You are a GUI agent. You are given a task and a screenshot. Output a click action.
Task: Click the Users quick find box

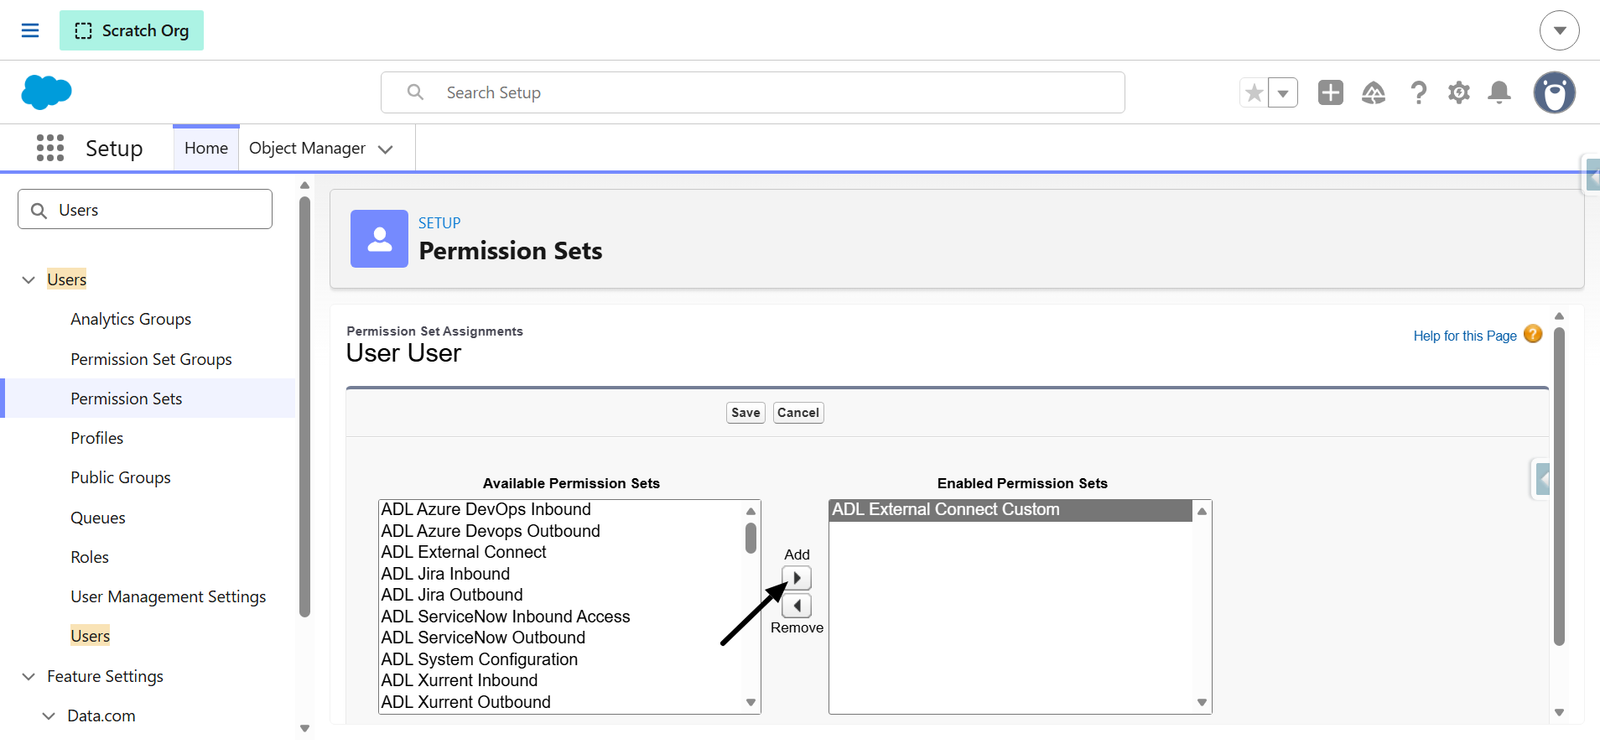click(145, 210)
